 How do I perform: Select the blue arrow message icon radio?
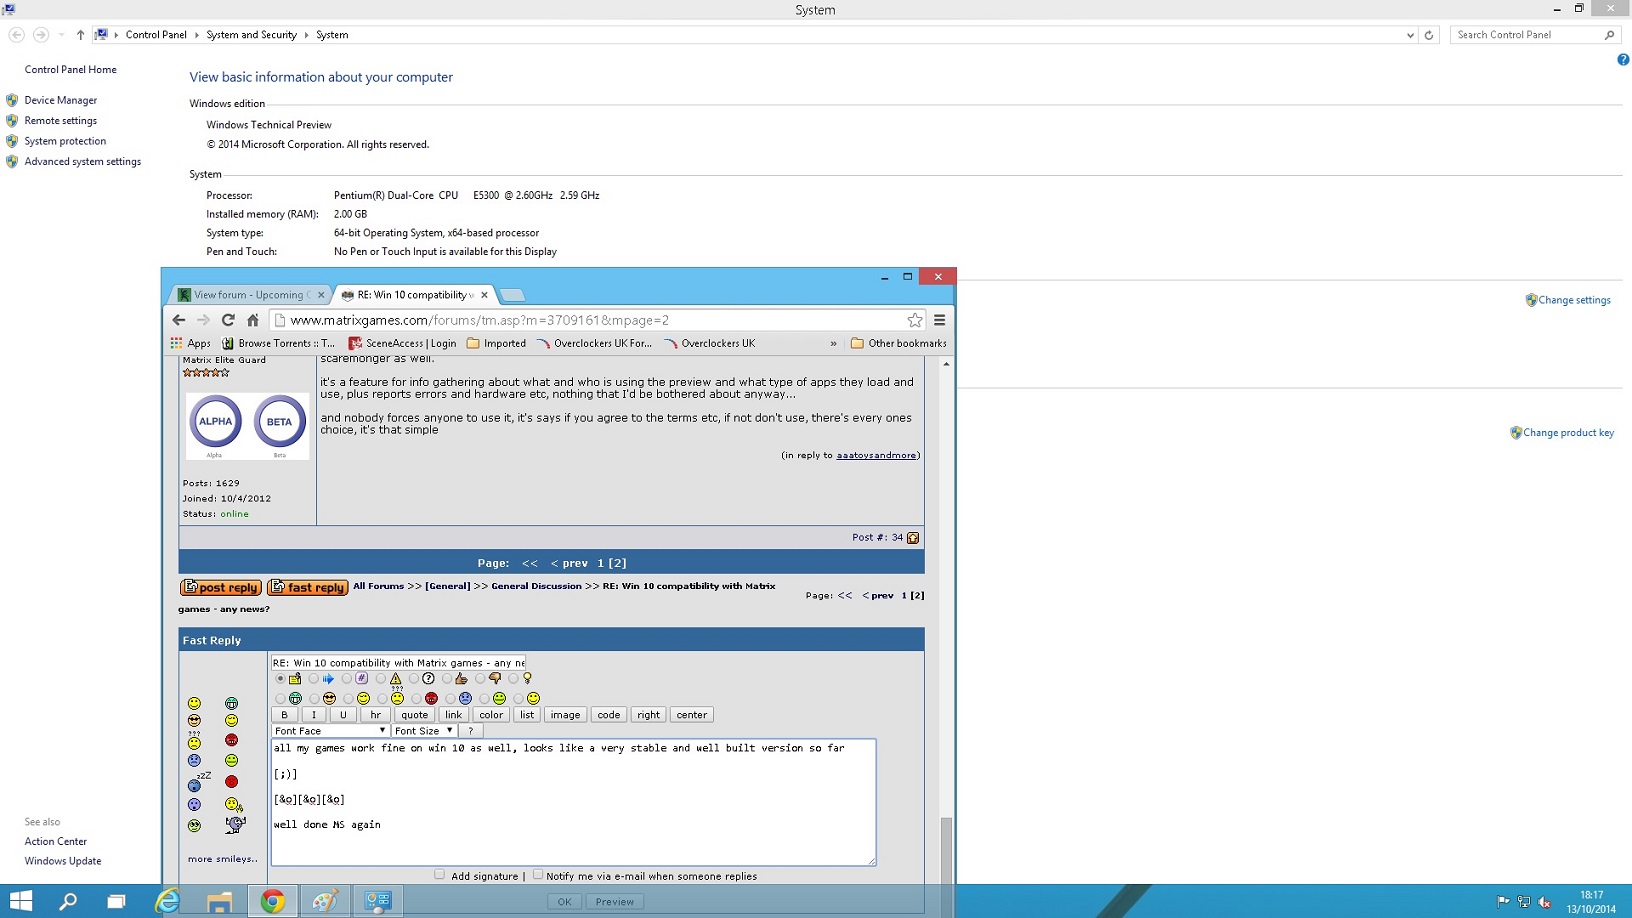tap(313, 679)
